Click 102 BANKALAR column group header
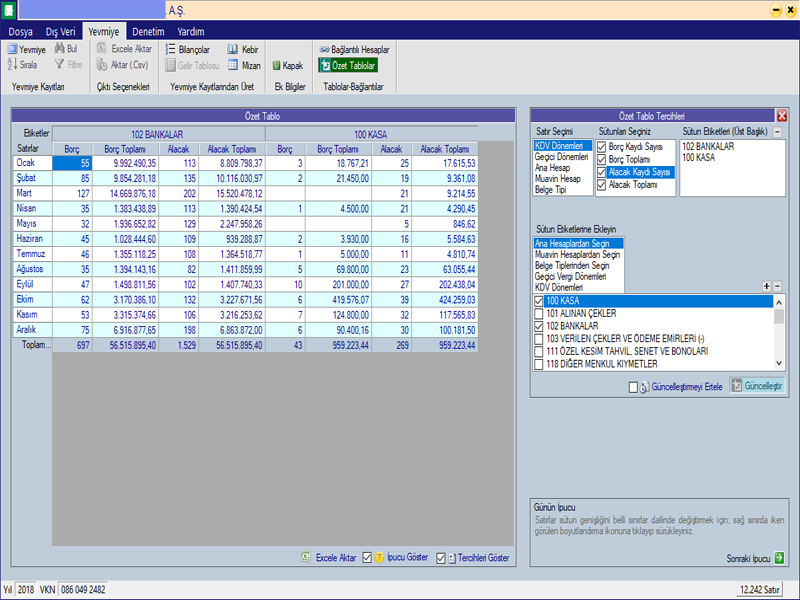The height and width of the screenshot is (600, 800). tap(158, 134)
